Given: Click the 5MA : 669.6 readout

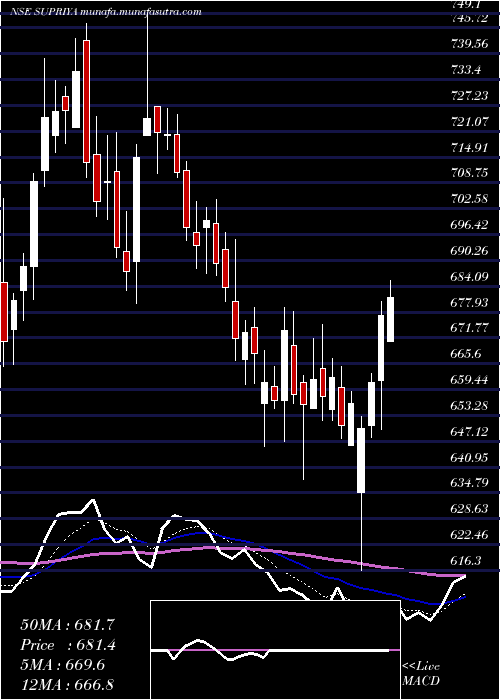Looking at the screenshot, I should click(x=62, y=664).
